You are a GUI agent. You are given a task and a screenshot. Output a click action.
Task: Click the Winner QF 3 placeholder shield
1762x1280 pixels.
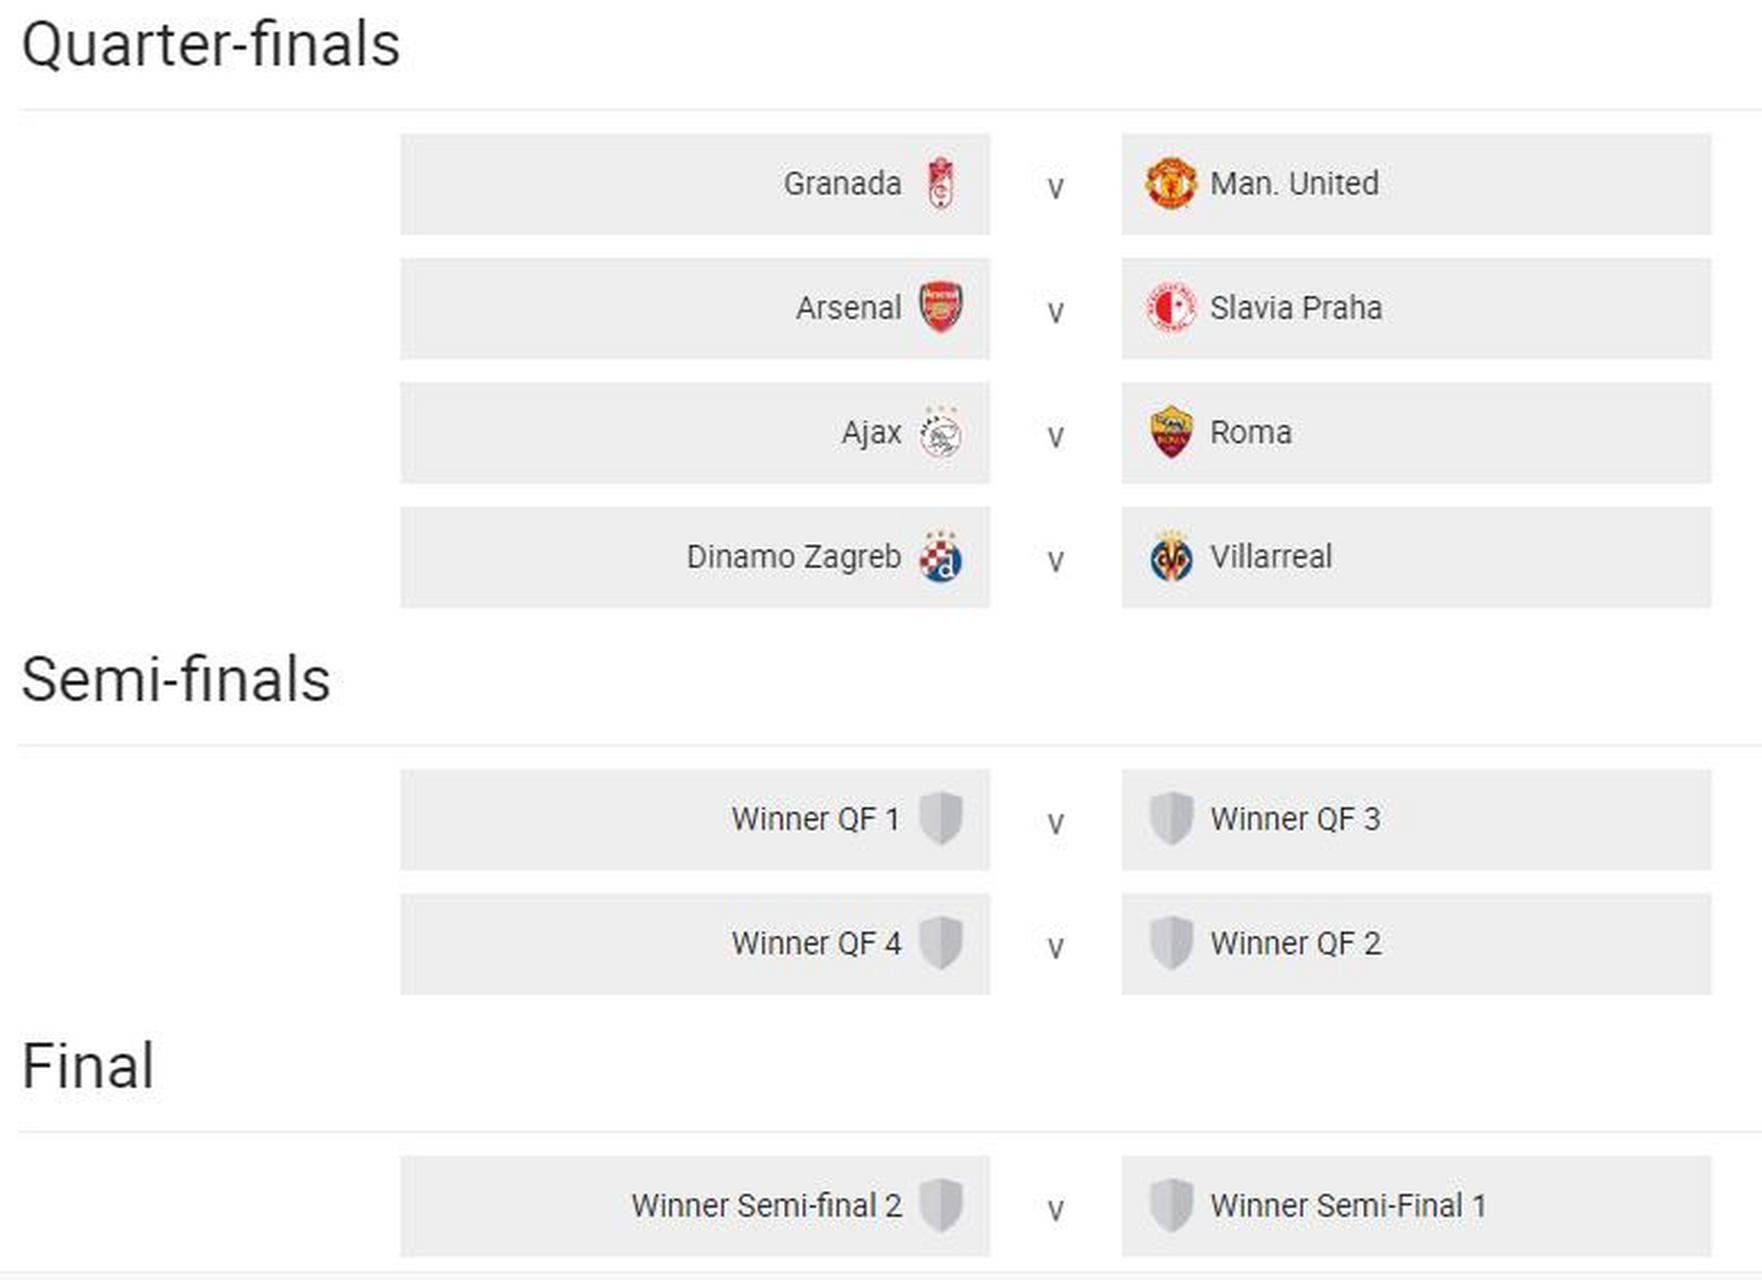point(1170,819)
